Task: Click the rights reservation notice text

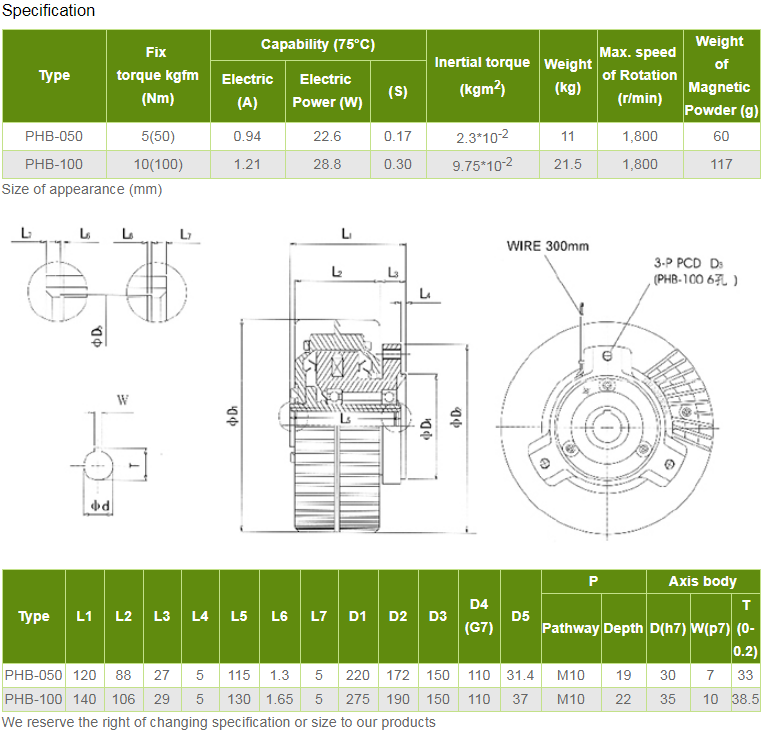Action: click(x=219, y=722)
